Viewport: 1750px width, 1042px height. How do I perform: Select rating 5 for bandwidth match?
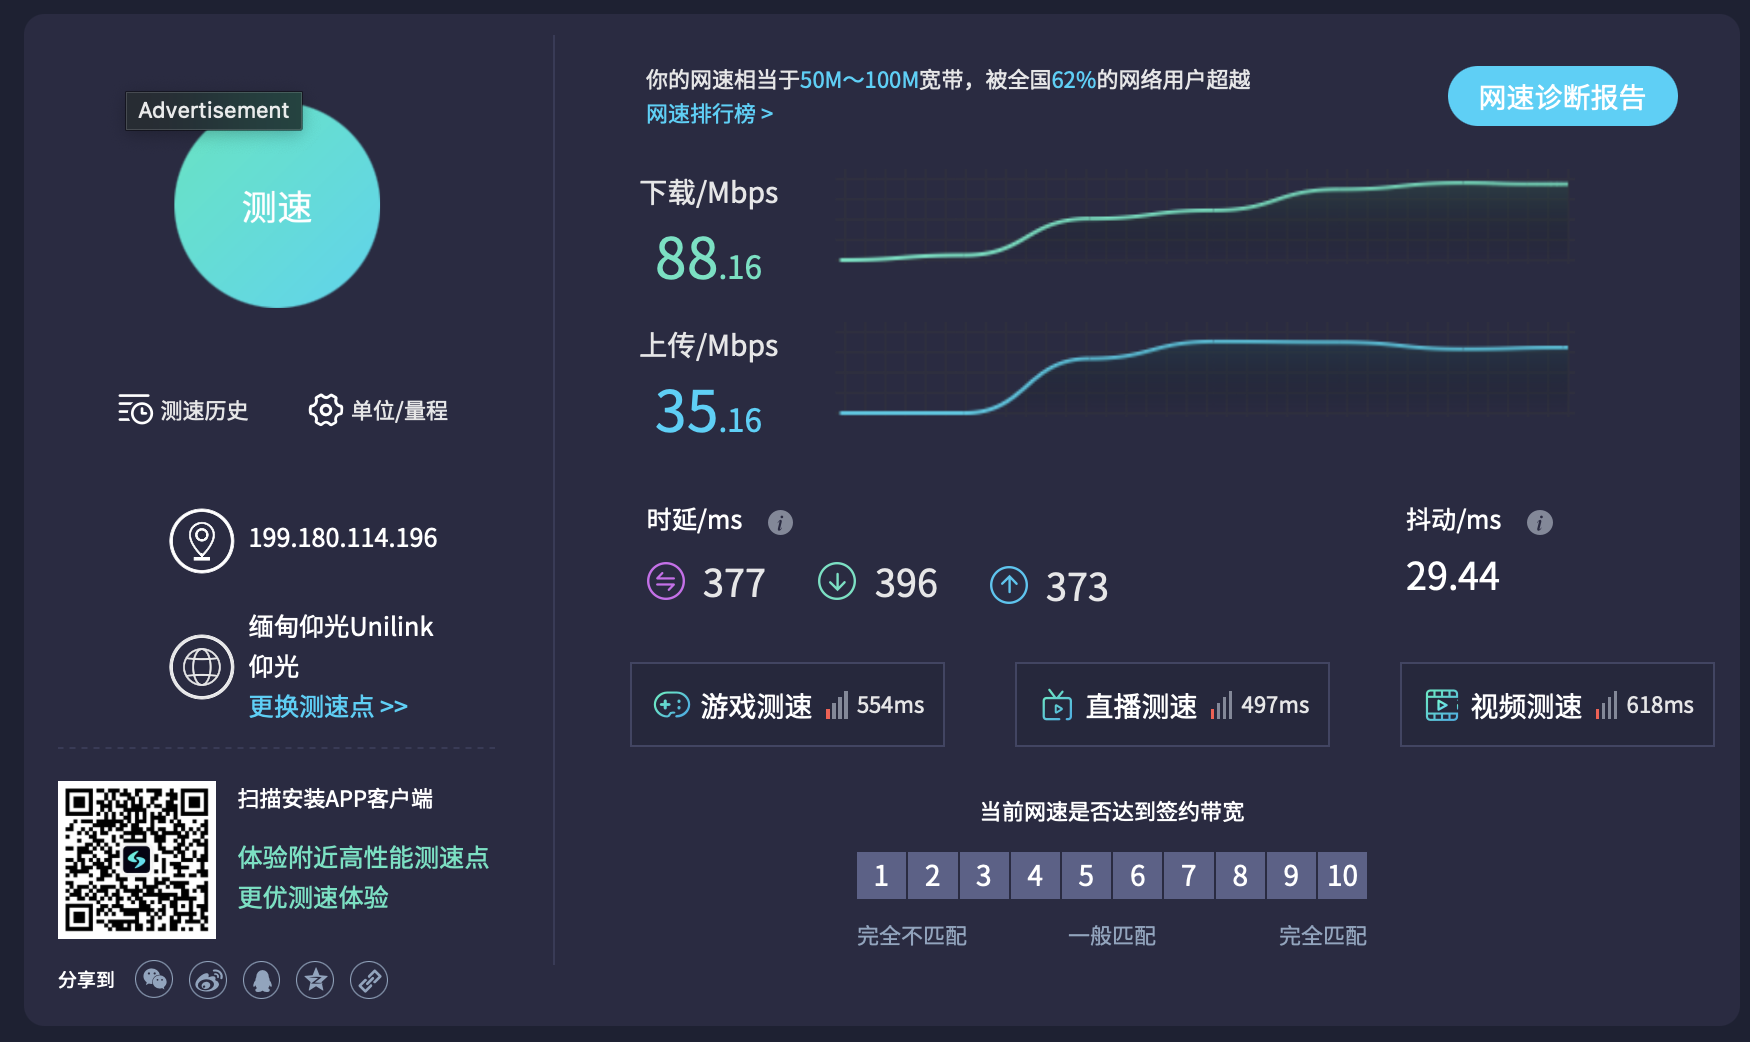(x=1086, y=875)
